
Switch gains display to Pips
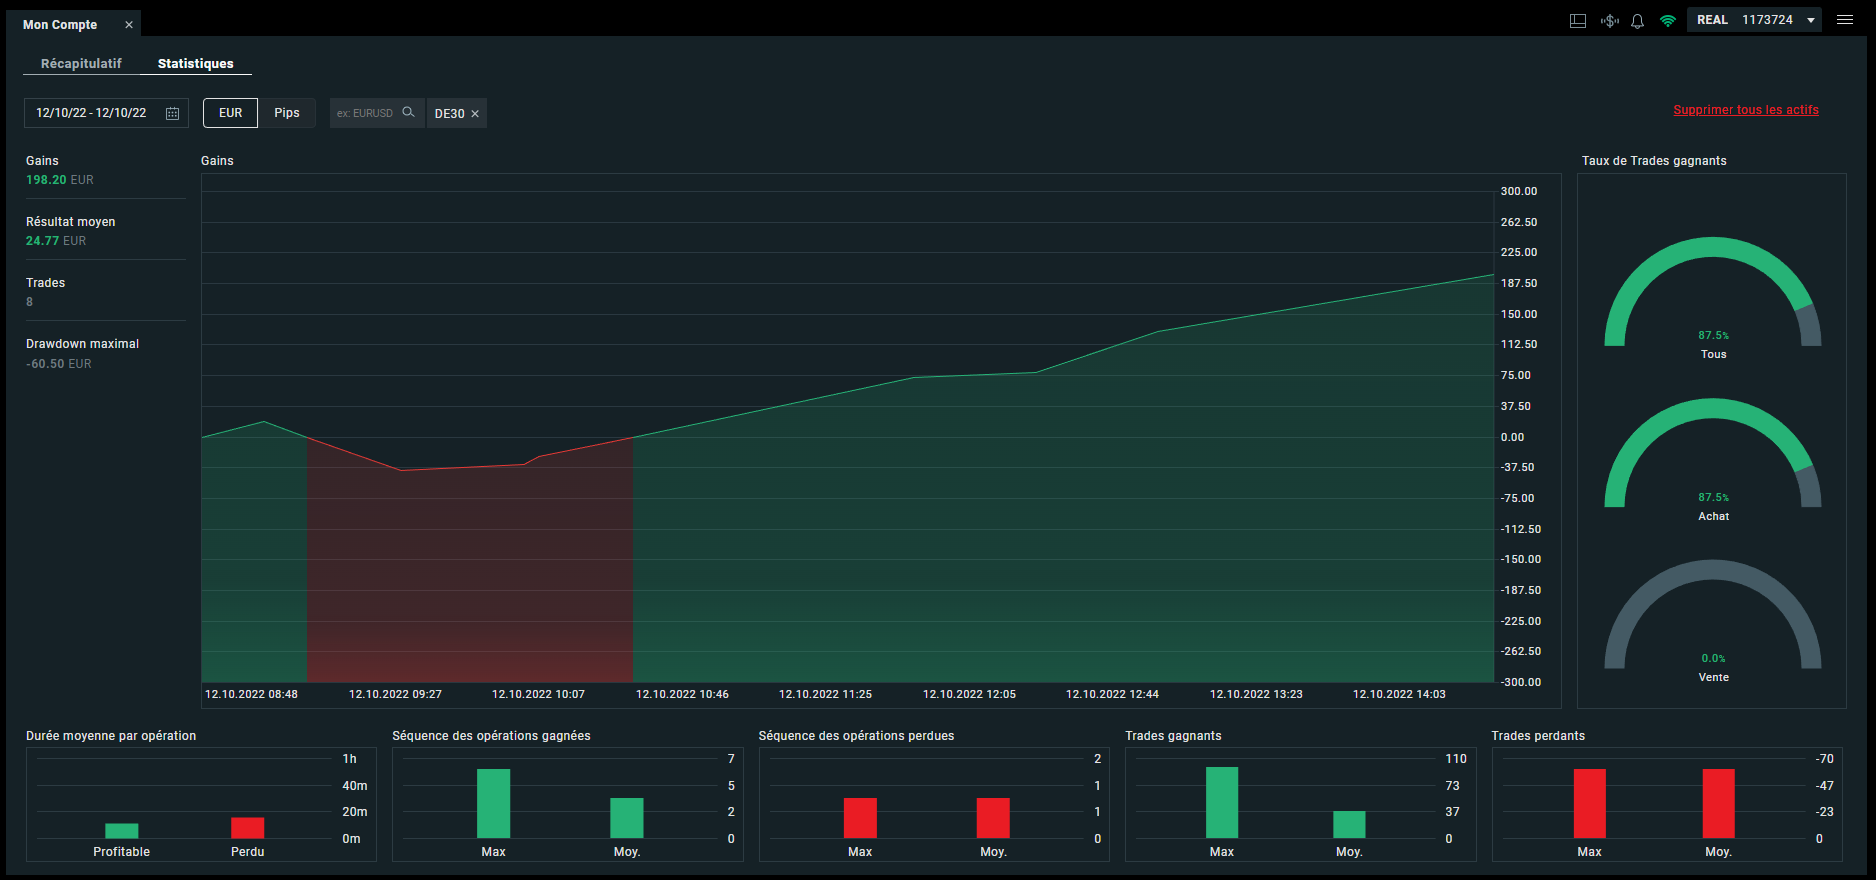coord(287,113)
